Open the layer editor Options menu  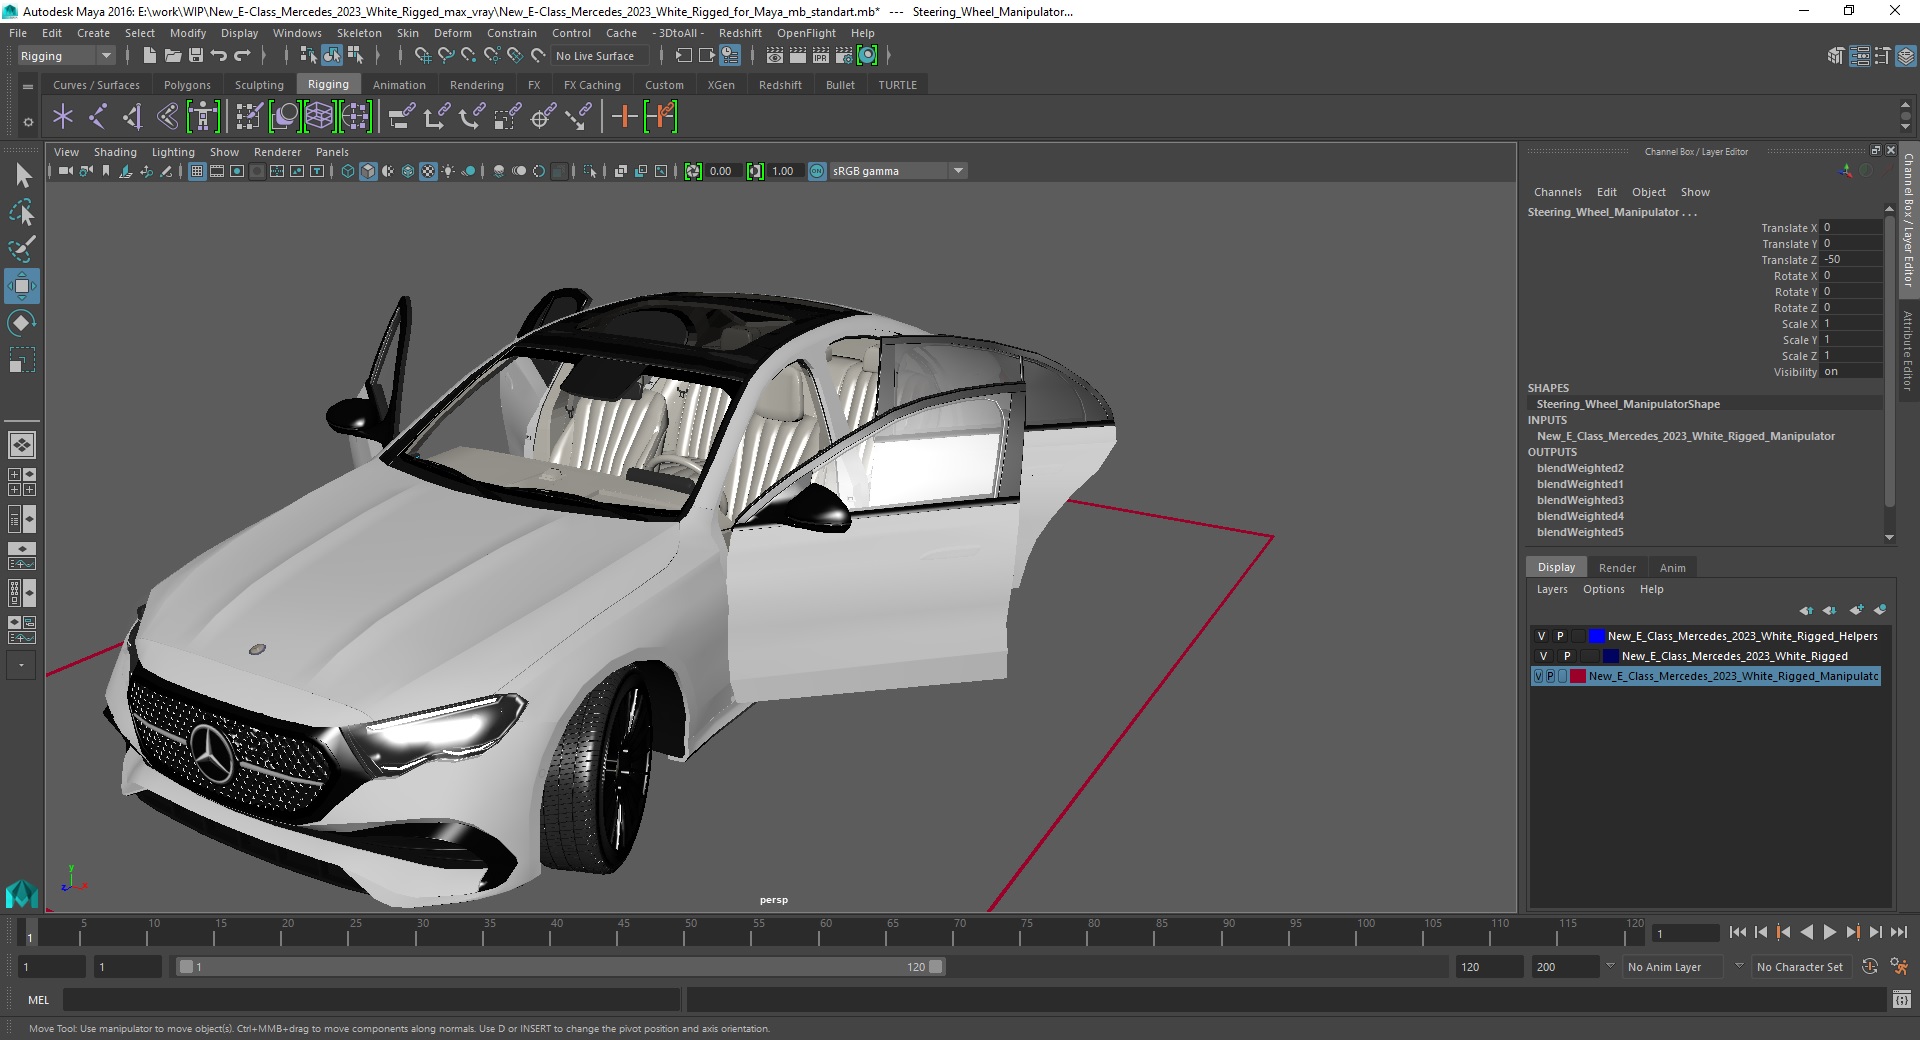tap(1603, 589)
